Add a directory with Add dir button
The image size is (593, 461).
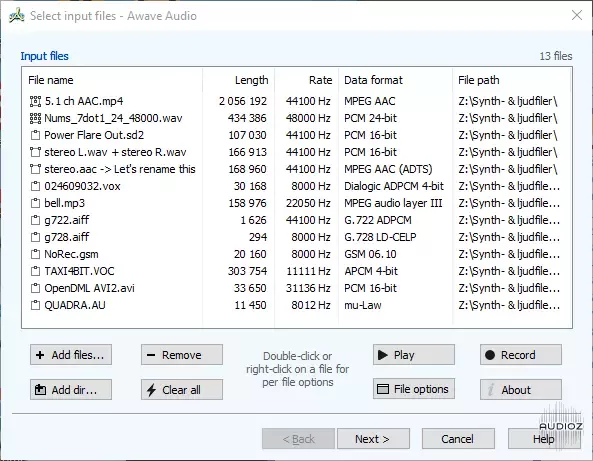71,390
